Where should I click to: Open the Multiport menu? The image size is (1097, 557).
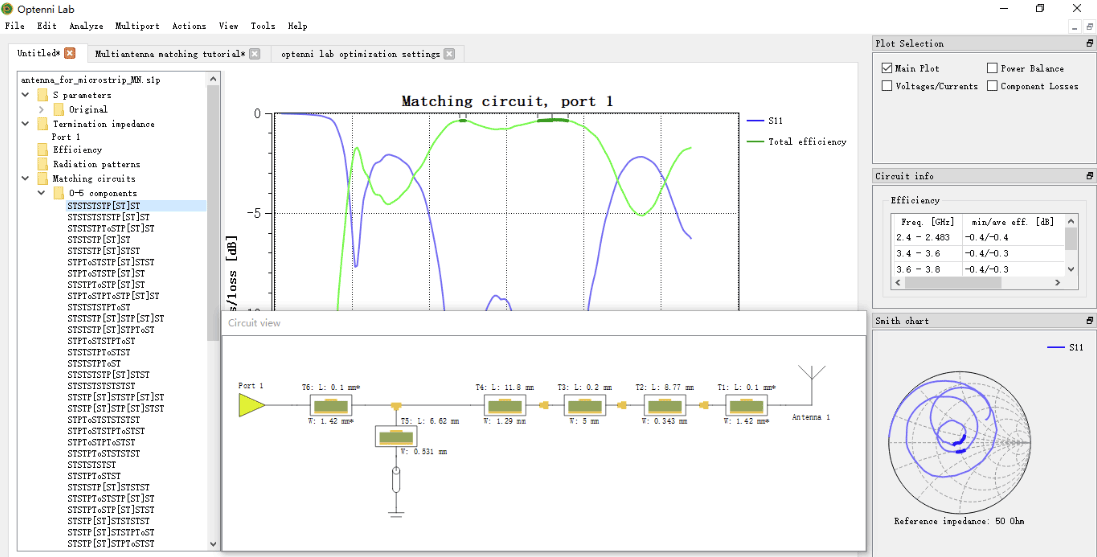pos(137,26)
